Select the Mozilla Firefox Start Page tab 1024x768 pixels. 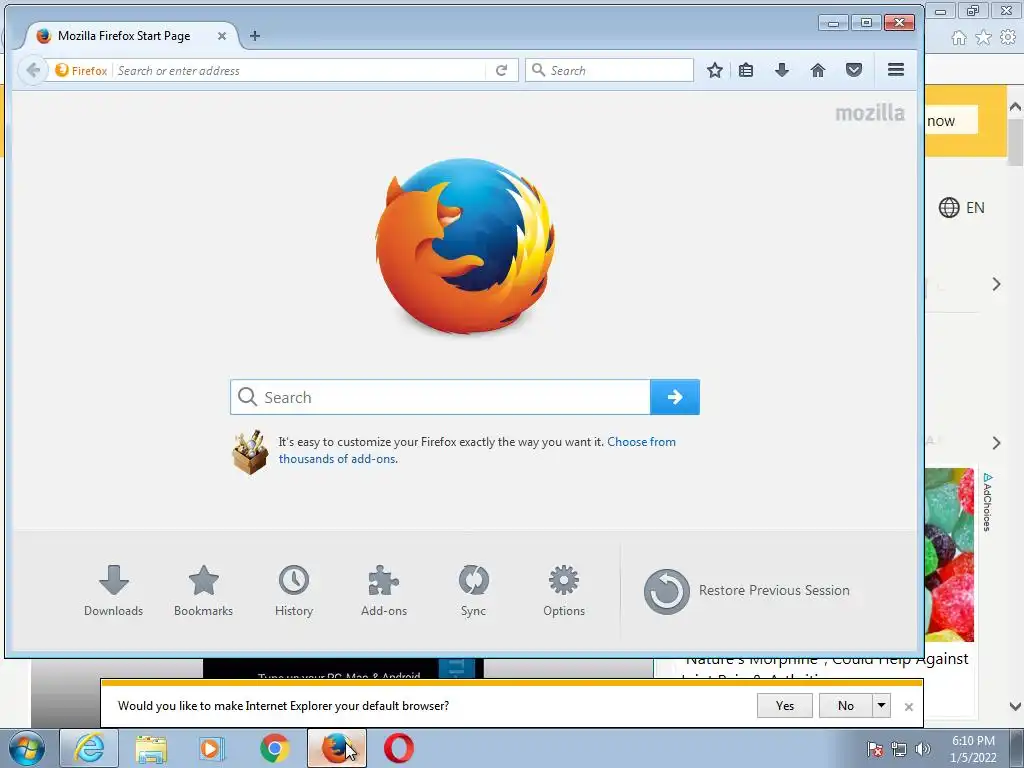(124, 36)
